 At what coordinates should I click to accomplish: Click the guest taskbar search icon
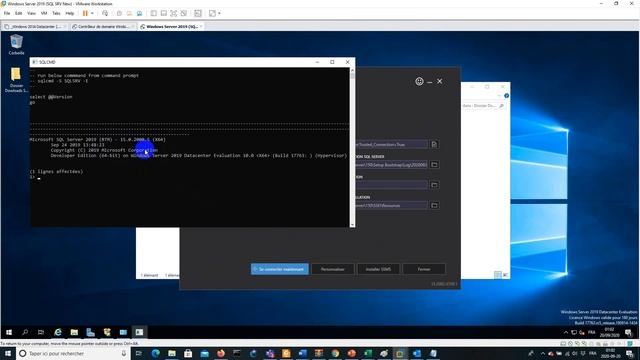pos(25,332)
